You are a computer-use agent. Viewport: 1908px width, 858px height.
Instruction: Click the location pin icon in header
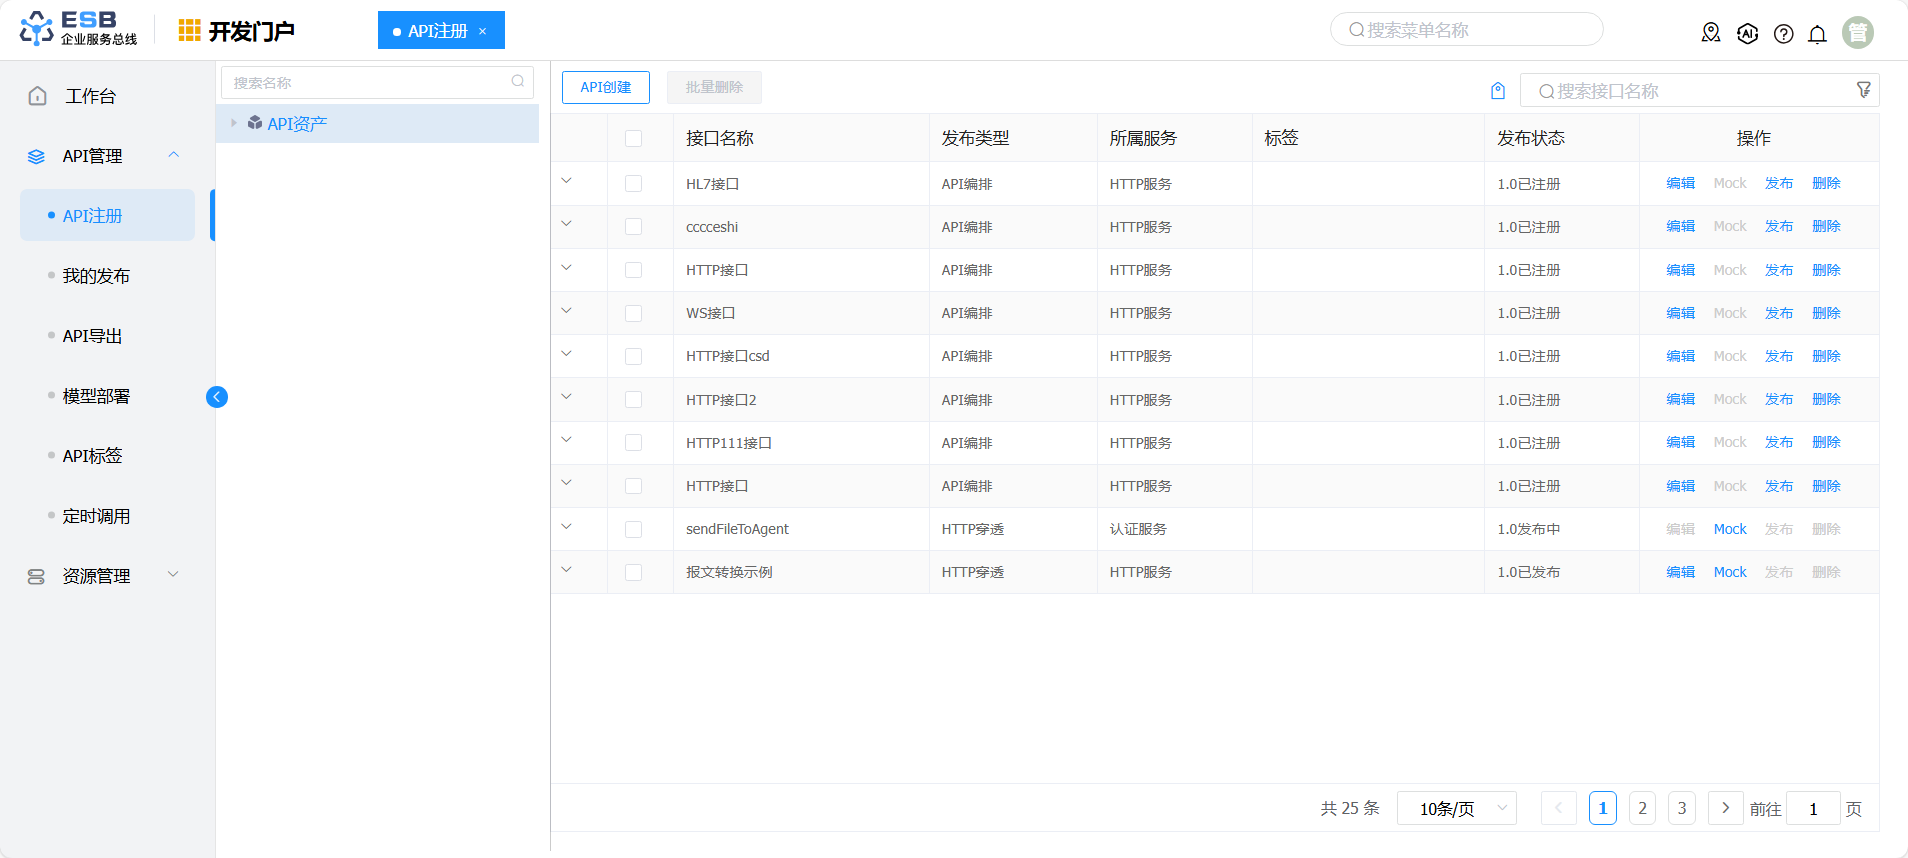(1711, 33)
